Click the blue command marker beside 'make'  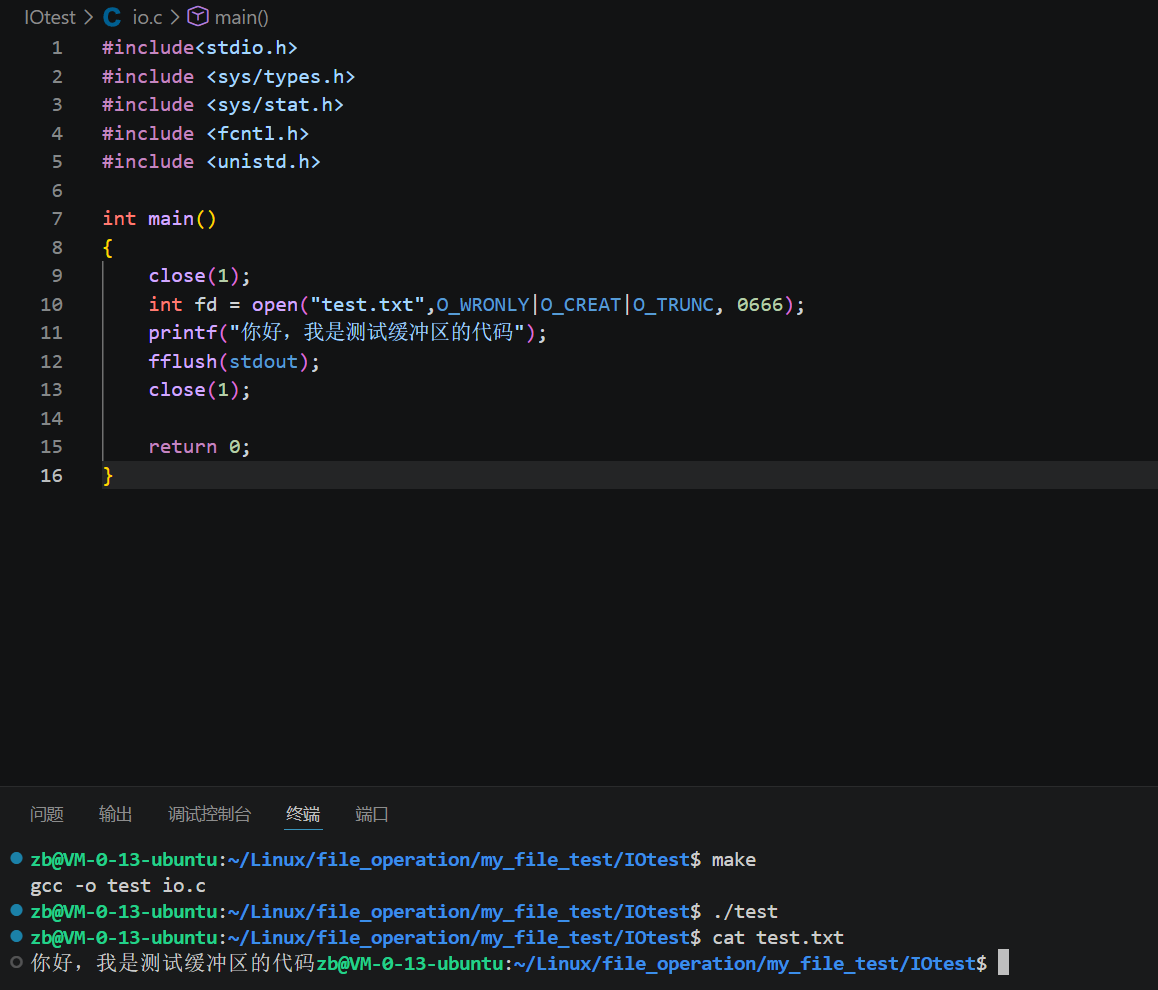coord(16,859)
